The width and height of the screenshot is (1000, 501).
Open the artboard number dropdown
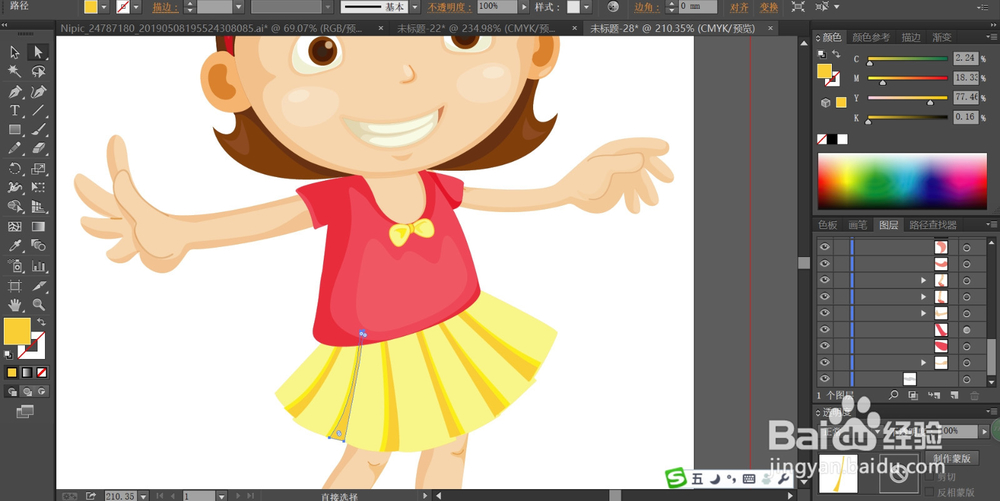[221, 496]
